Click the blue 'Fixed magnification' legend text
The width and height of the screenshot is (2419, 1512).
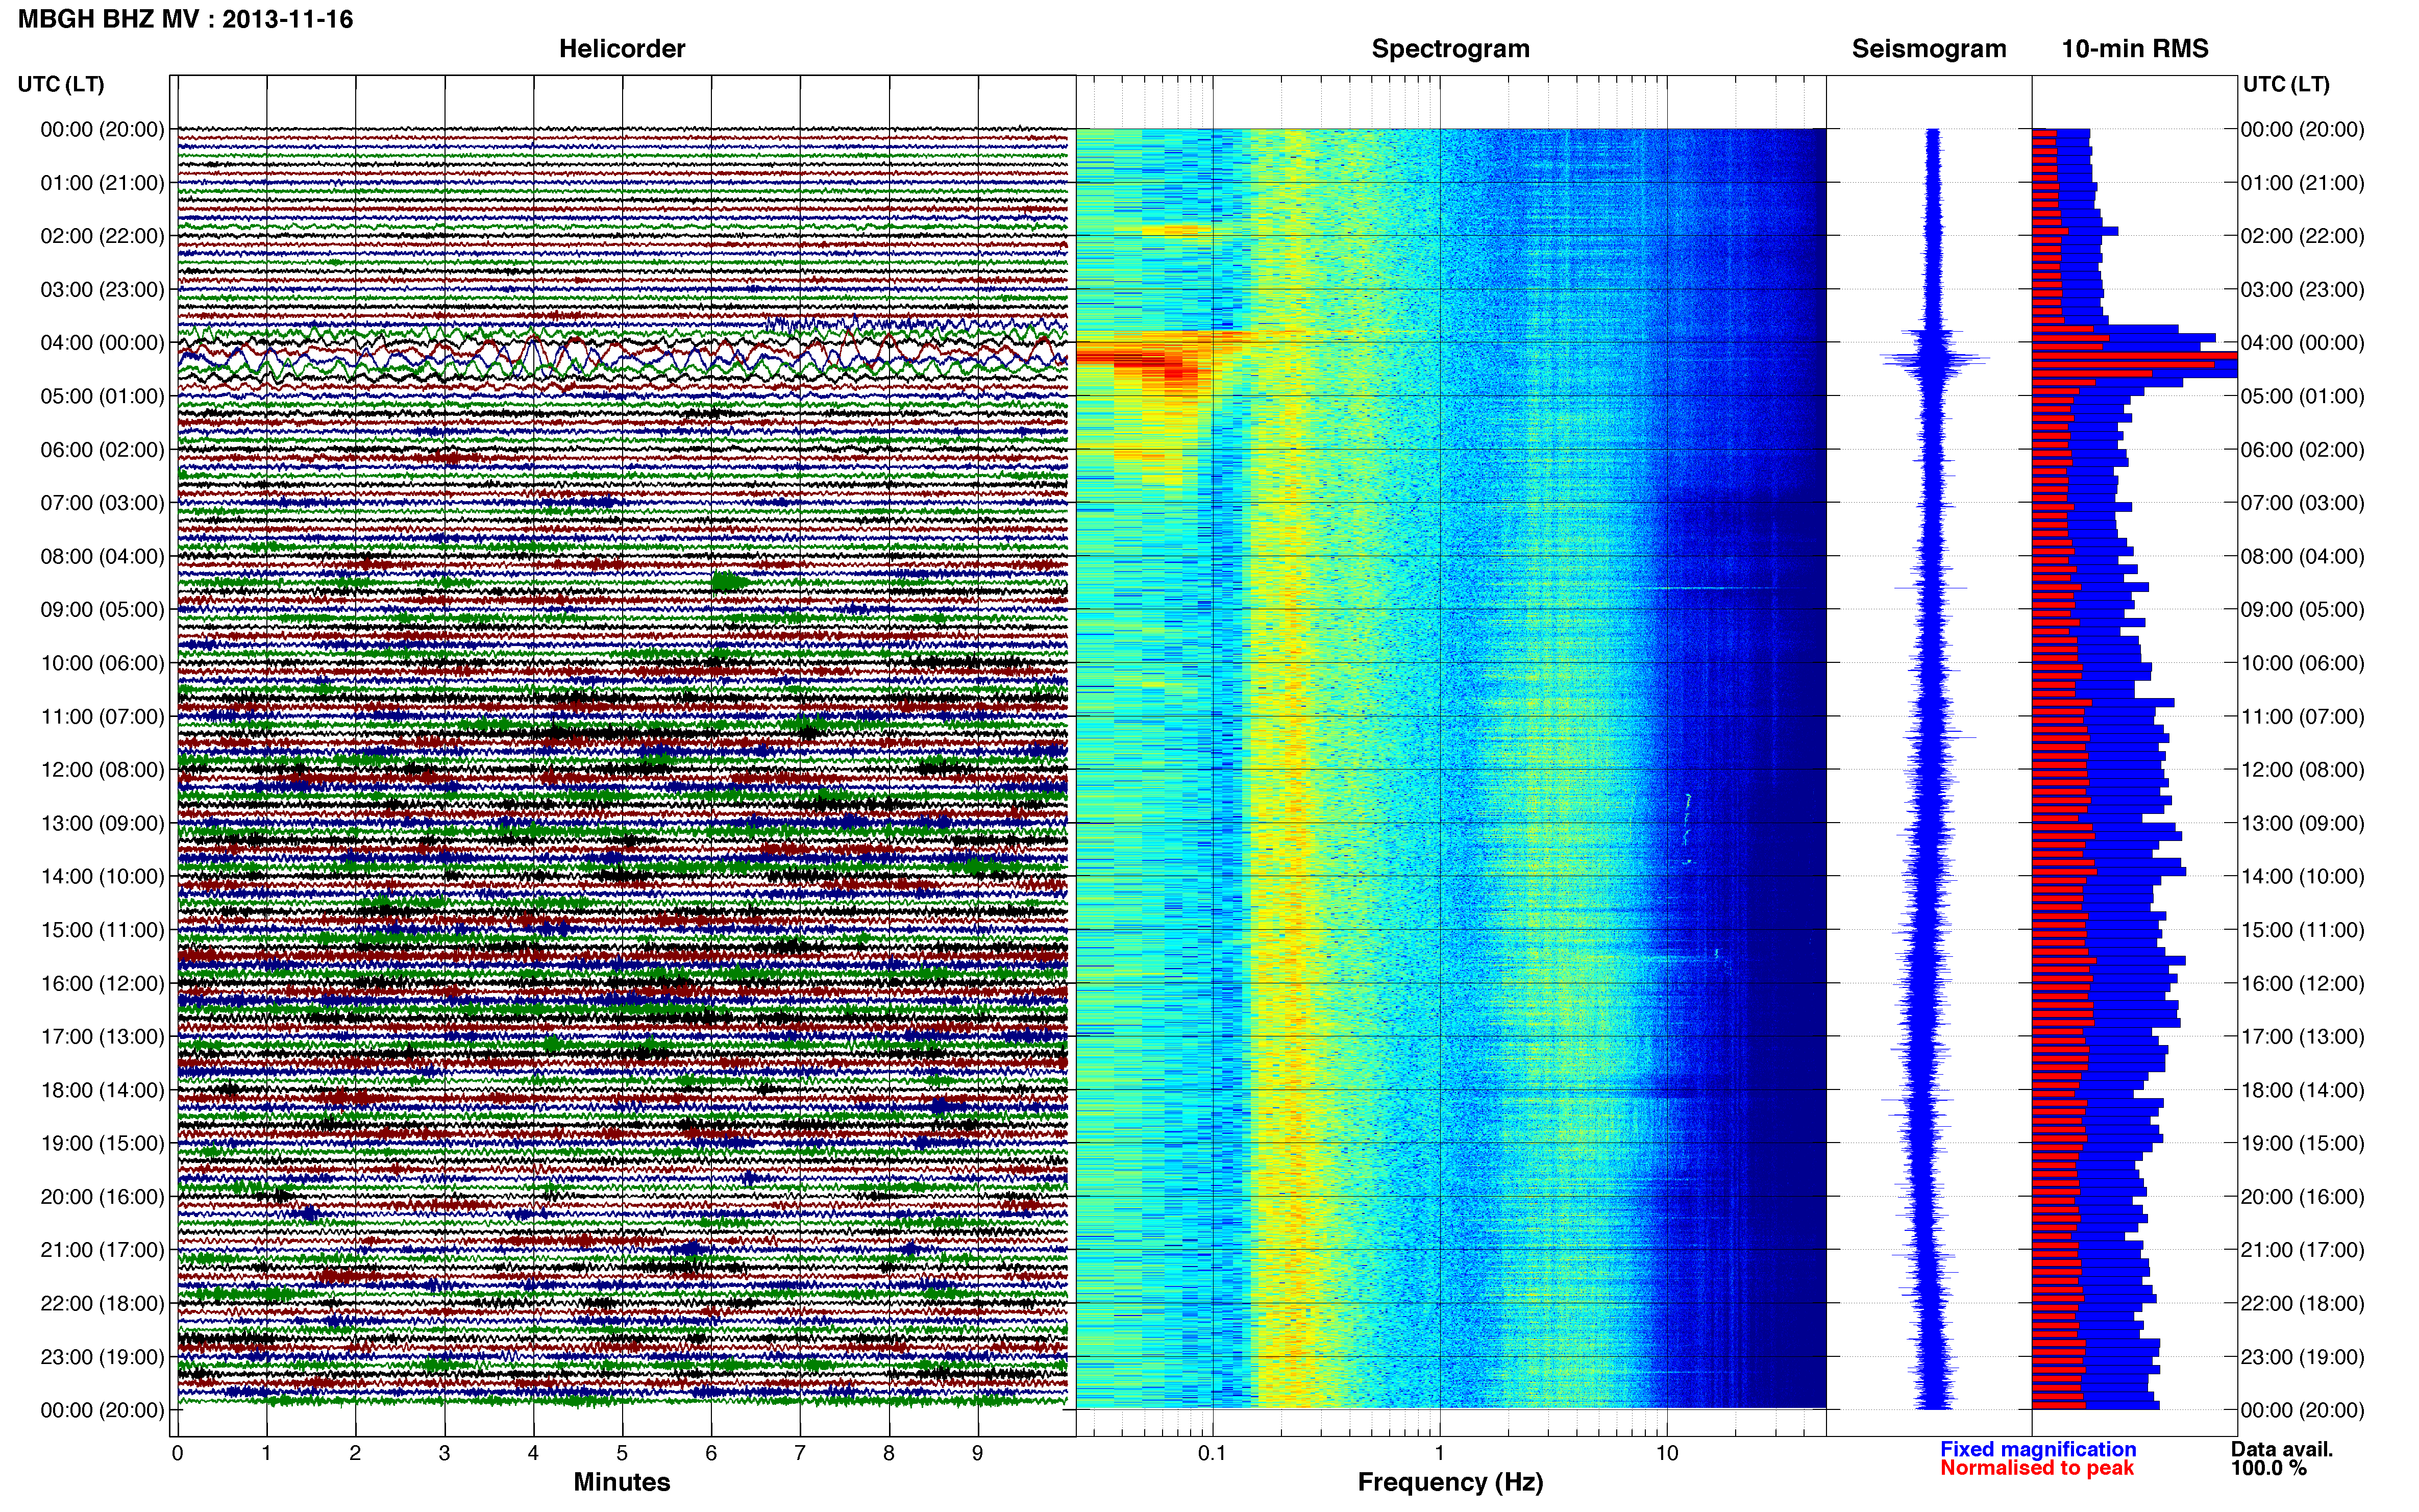coord(2038,1449)
